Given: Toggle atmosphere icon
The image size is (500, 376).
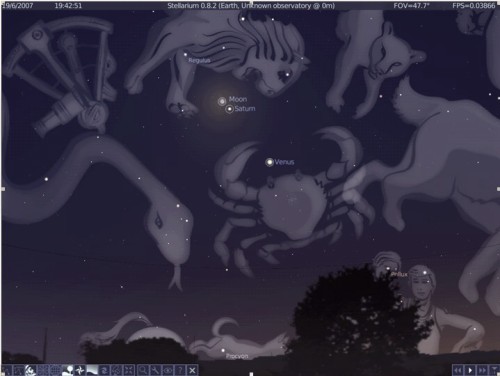Looking at the screenshot, I should [x=92, y=370].
